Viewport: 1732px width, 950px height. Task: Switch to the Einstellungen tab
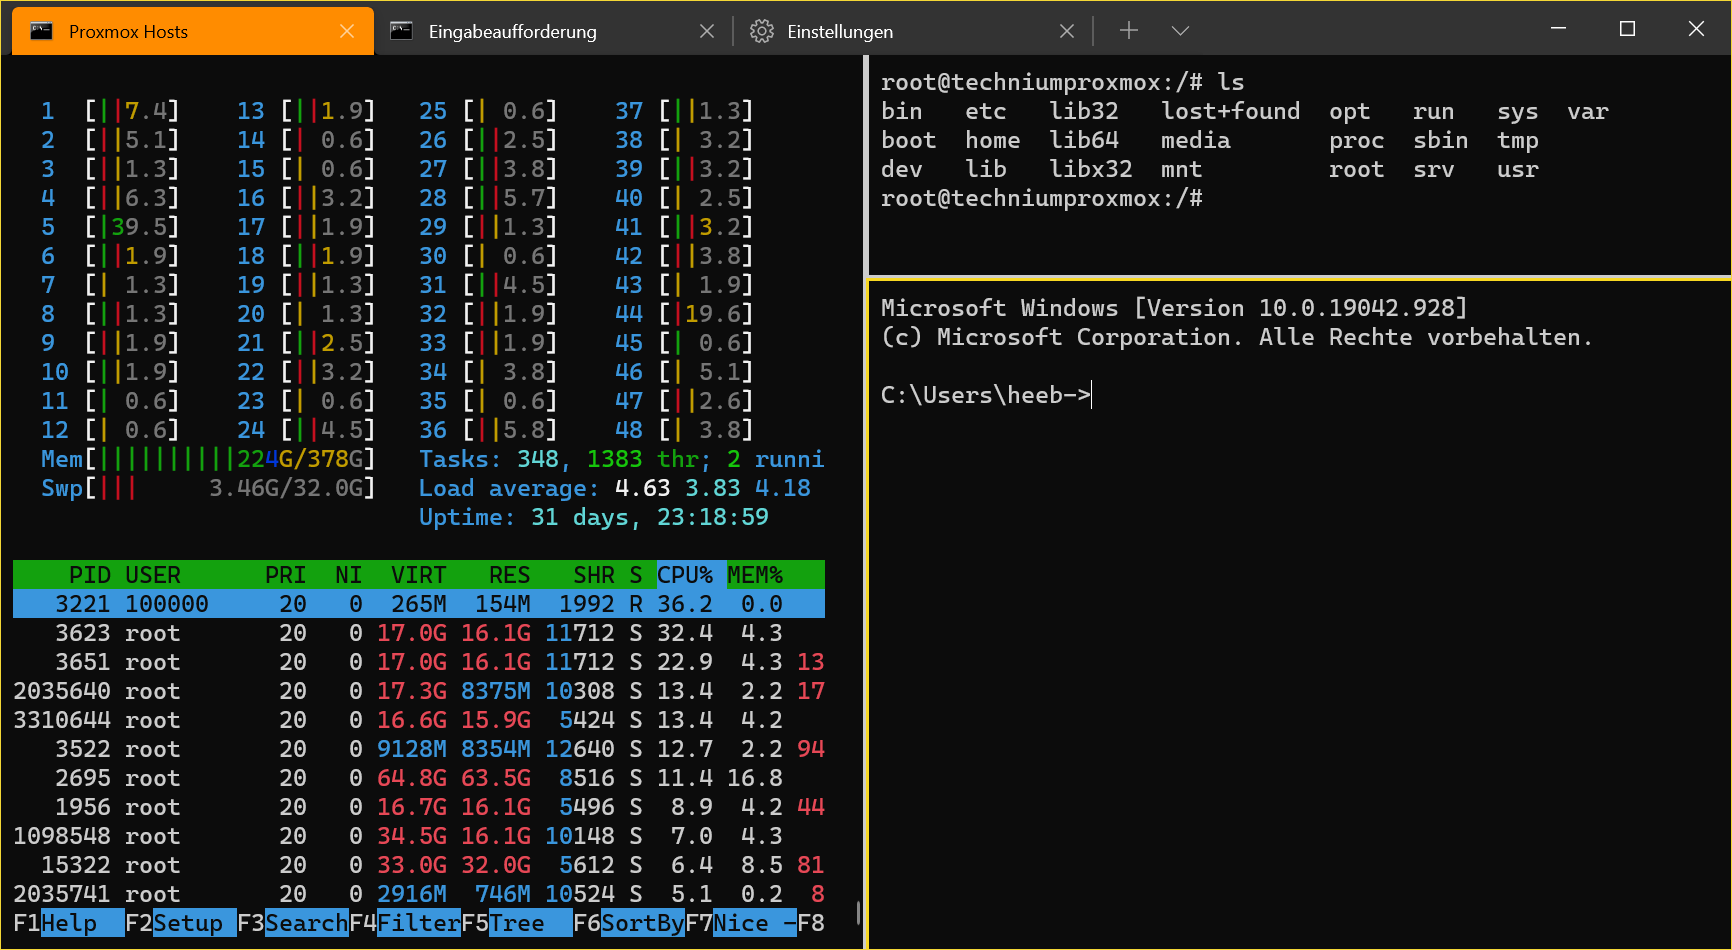pos(840,31)
